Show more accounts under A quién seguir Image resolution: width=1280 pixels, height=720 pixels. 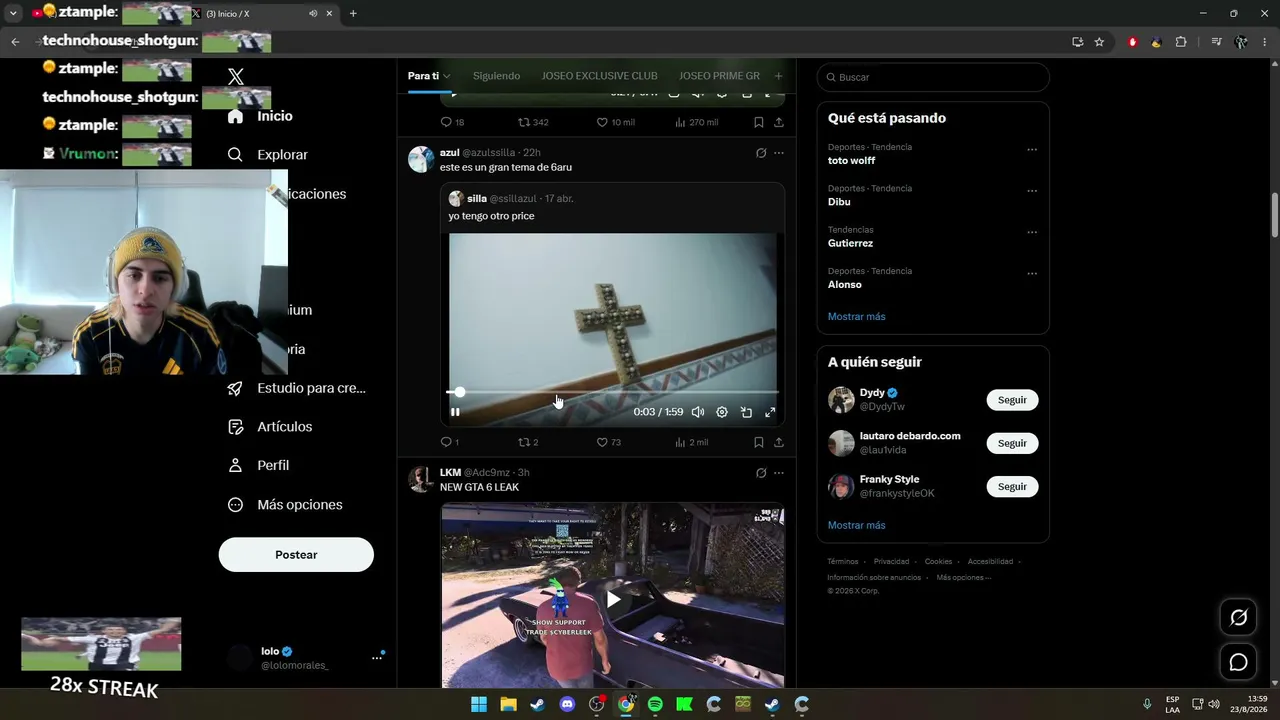856,526
